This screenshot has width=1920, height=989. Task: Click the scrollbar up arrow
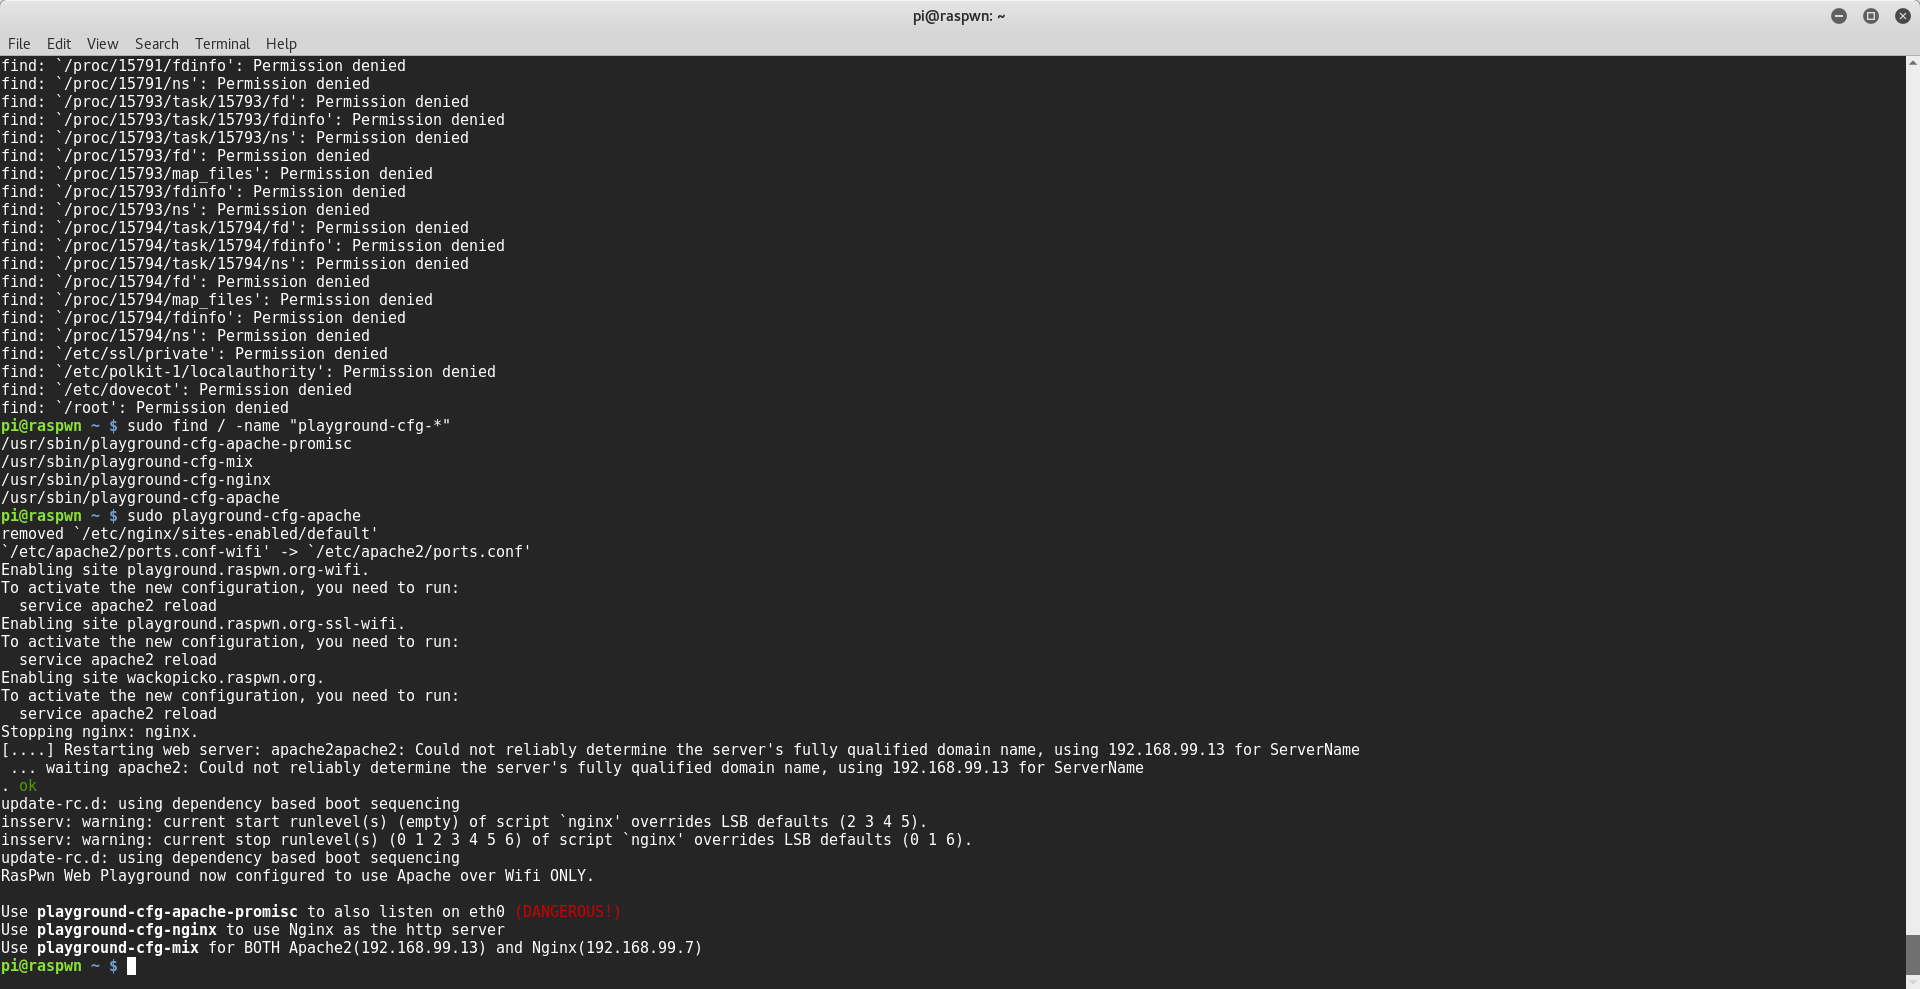pyautogui.click(x=1912, y=63)
